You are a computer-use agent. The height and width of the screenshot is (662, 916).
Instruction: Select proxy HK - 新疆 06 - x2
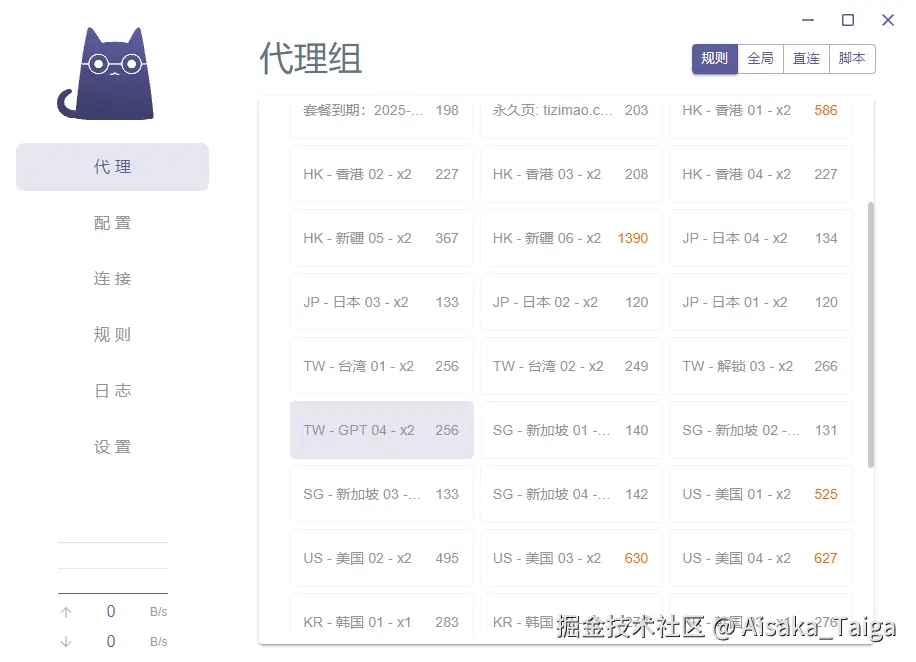(x=571, y=238)
